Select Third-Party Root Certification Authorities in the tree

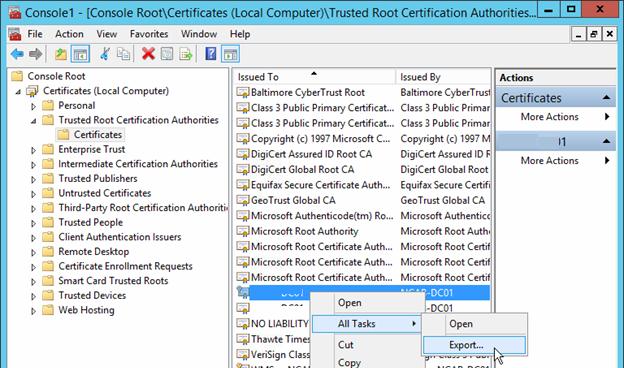(x=143, y=208)
